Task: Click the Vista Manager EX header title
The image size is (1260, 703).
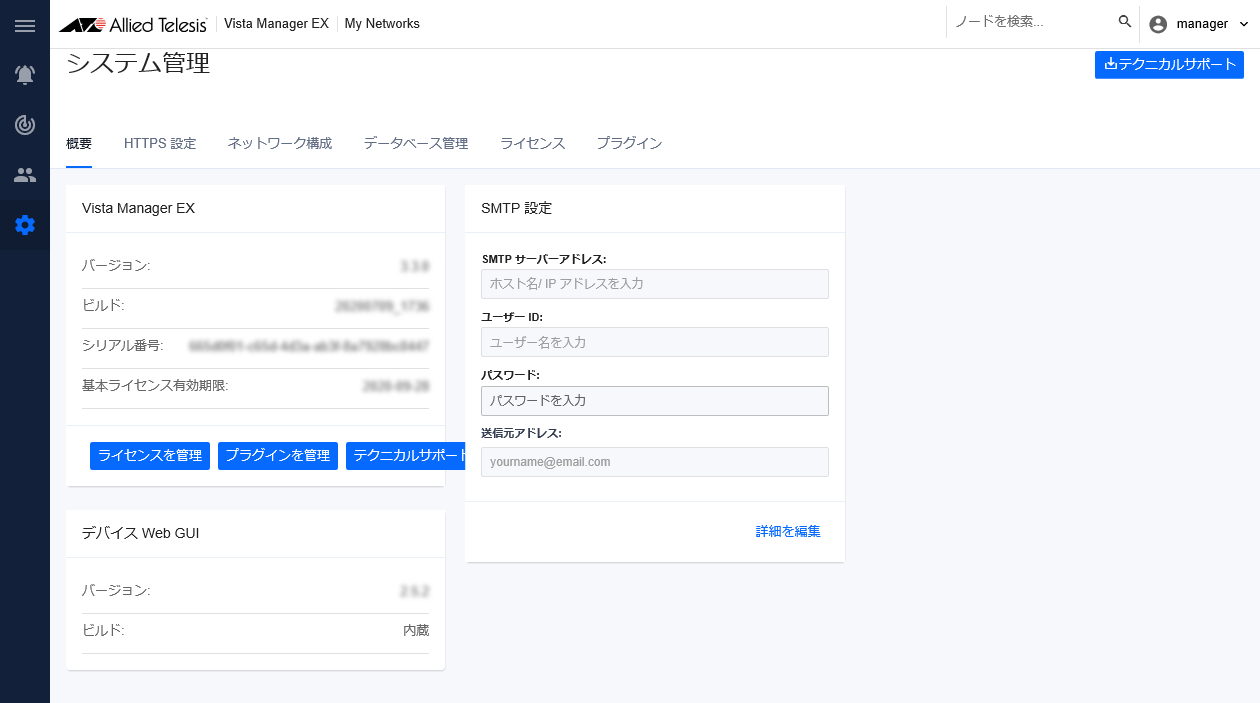Action: (x=276, y=24)
